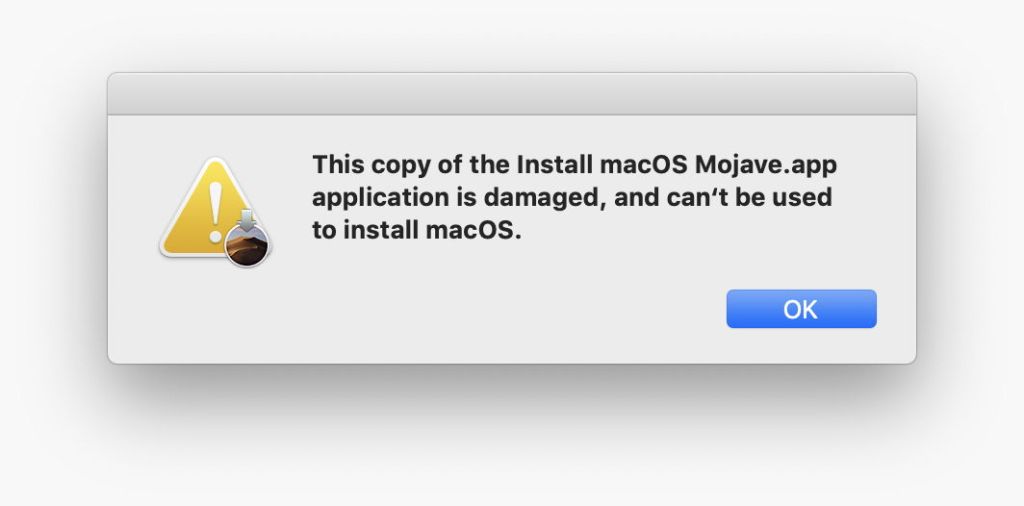Click the word "damaged" in the alert text
The width and height of the screenshot is (1024, 506).
click(541, 197)
